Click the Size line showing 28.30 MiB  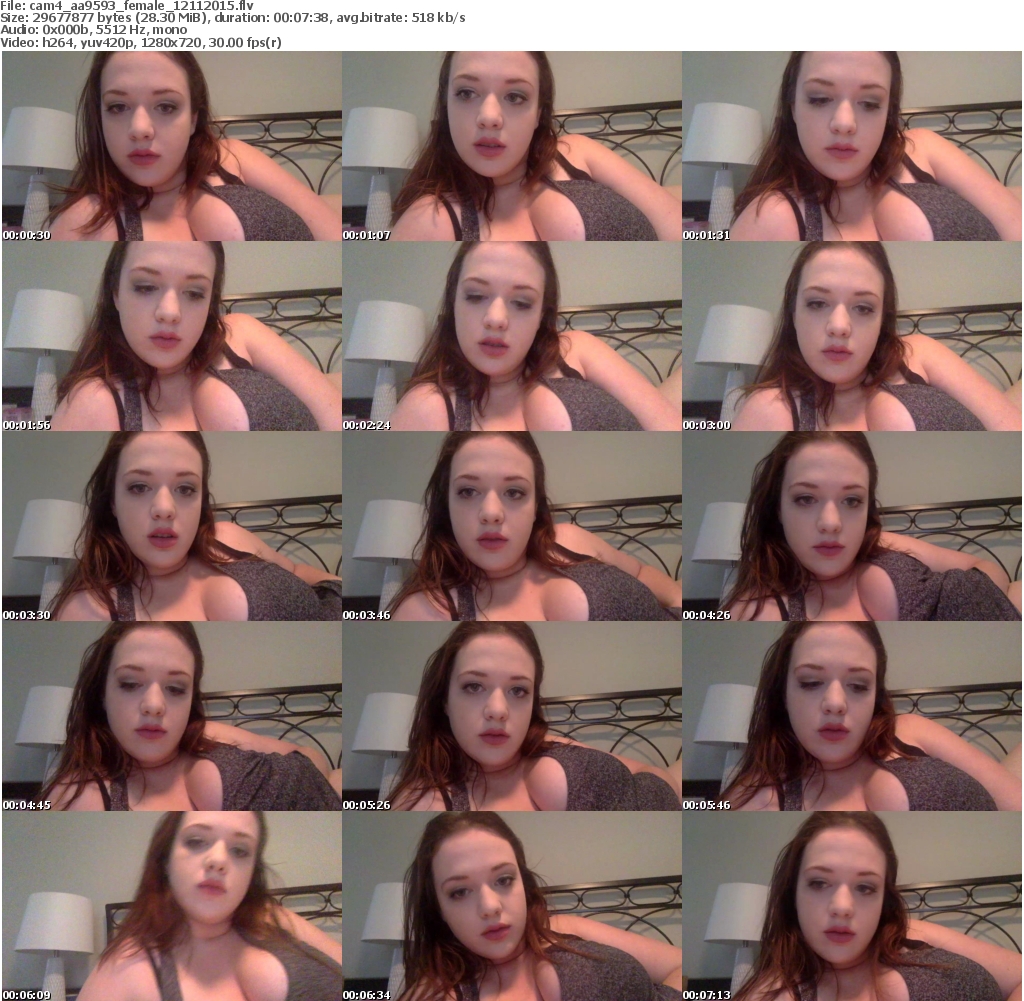pyautogui.click(x=232, y=18)
